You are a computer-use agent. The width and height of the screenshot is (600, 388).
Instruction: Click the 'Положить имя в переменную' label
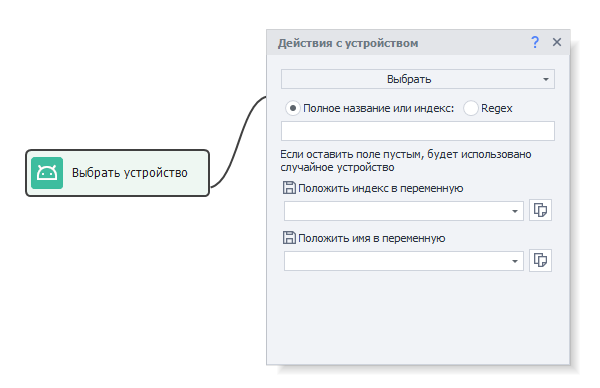point(372,238)
